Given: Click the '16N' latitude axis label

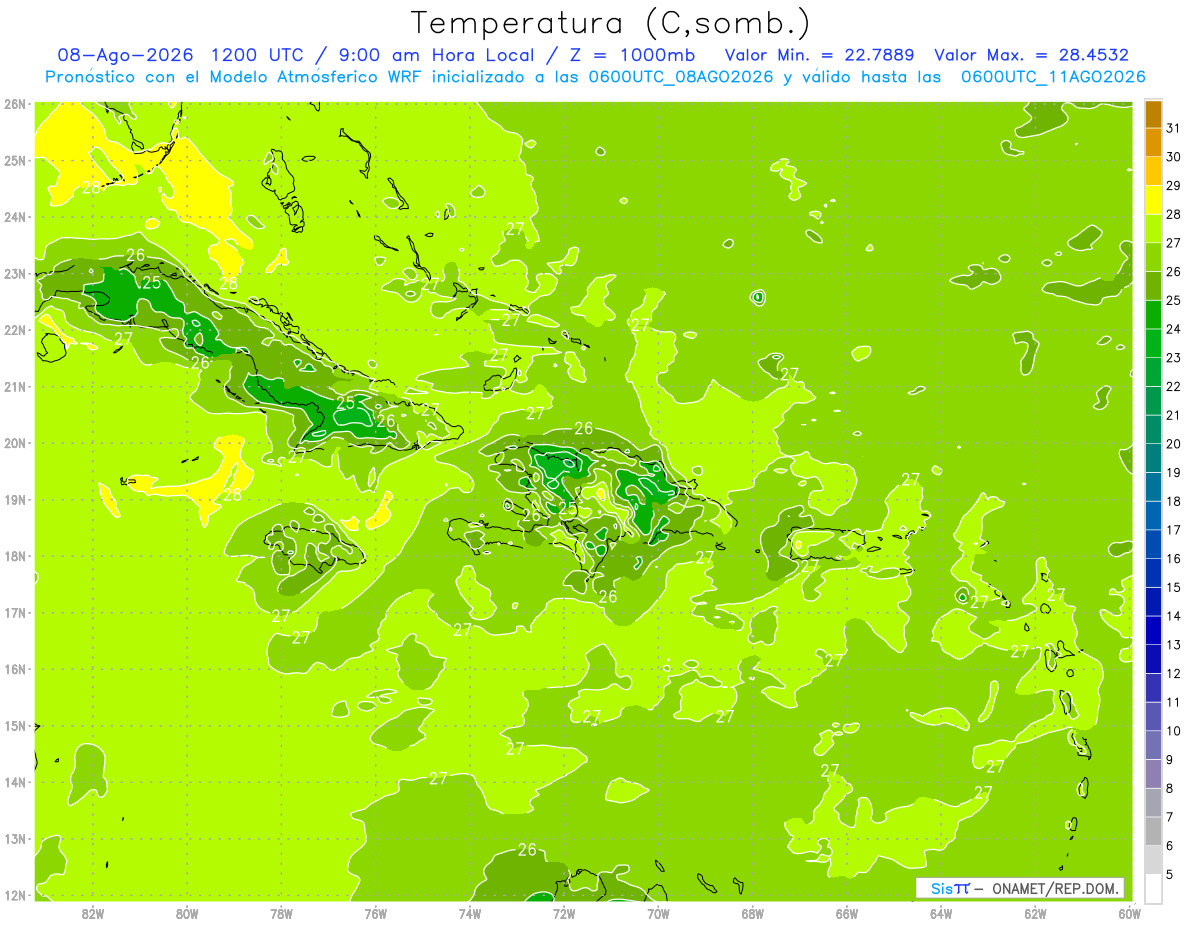Looking at the screenshot, I should pyautogui.click(x=15, y=669).
